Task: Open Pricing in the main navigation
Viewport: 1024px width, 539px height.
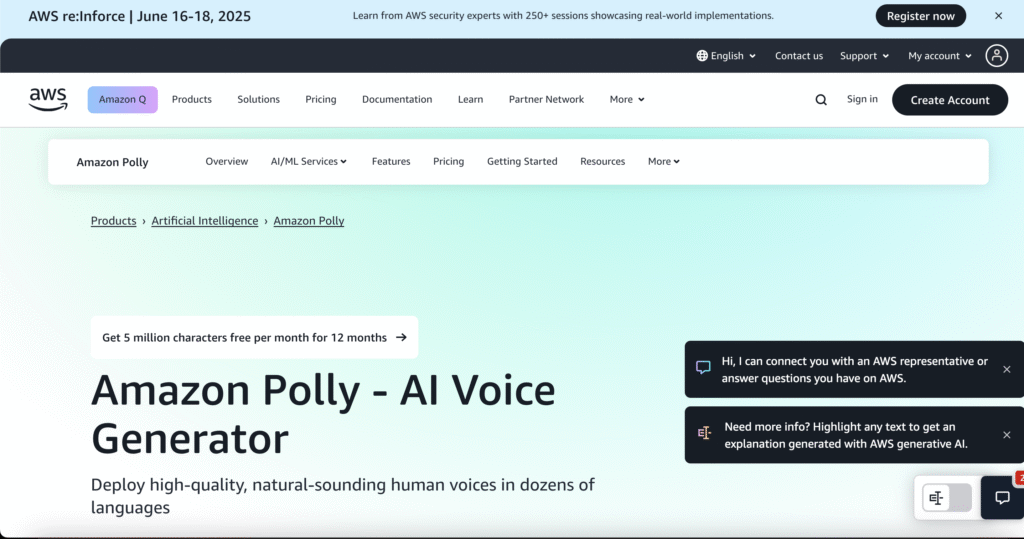Action: [x=321, y=99]
